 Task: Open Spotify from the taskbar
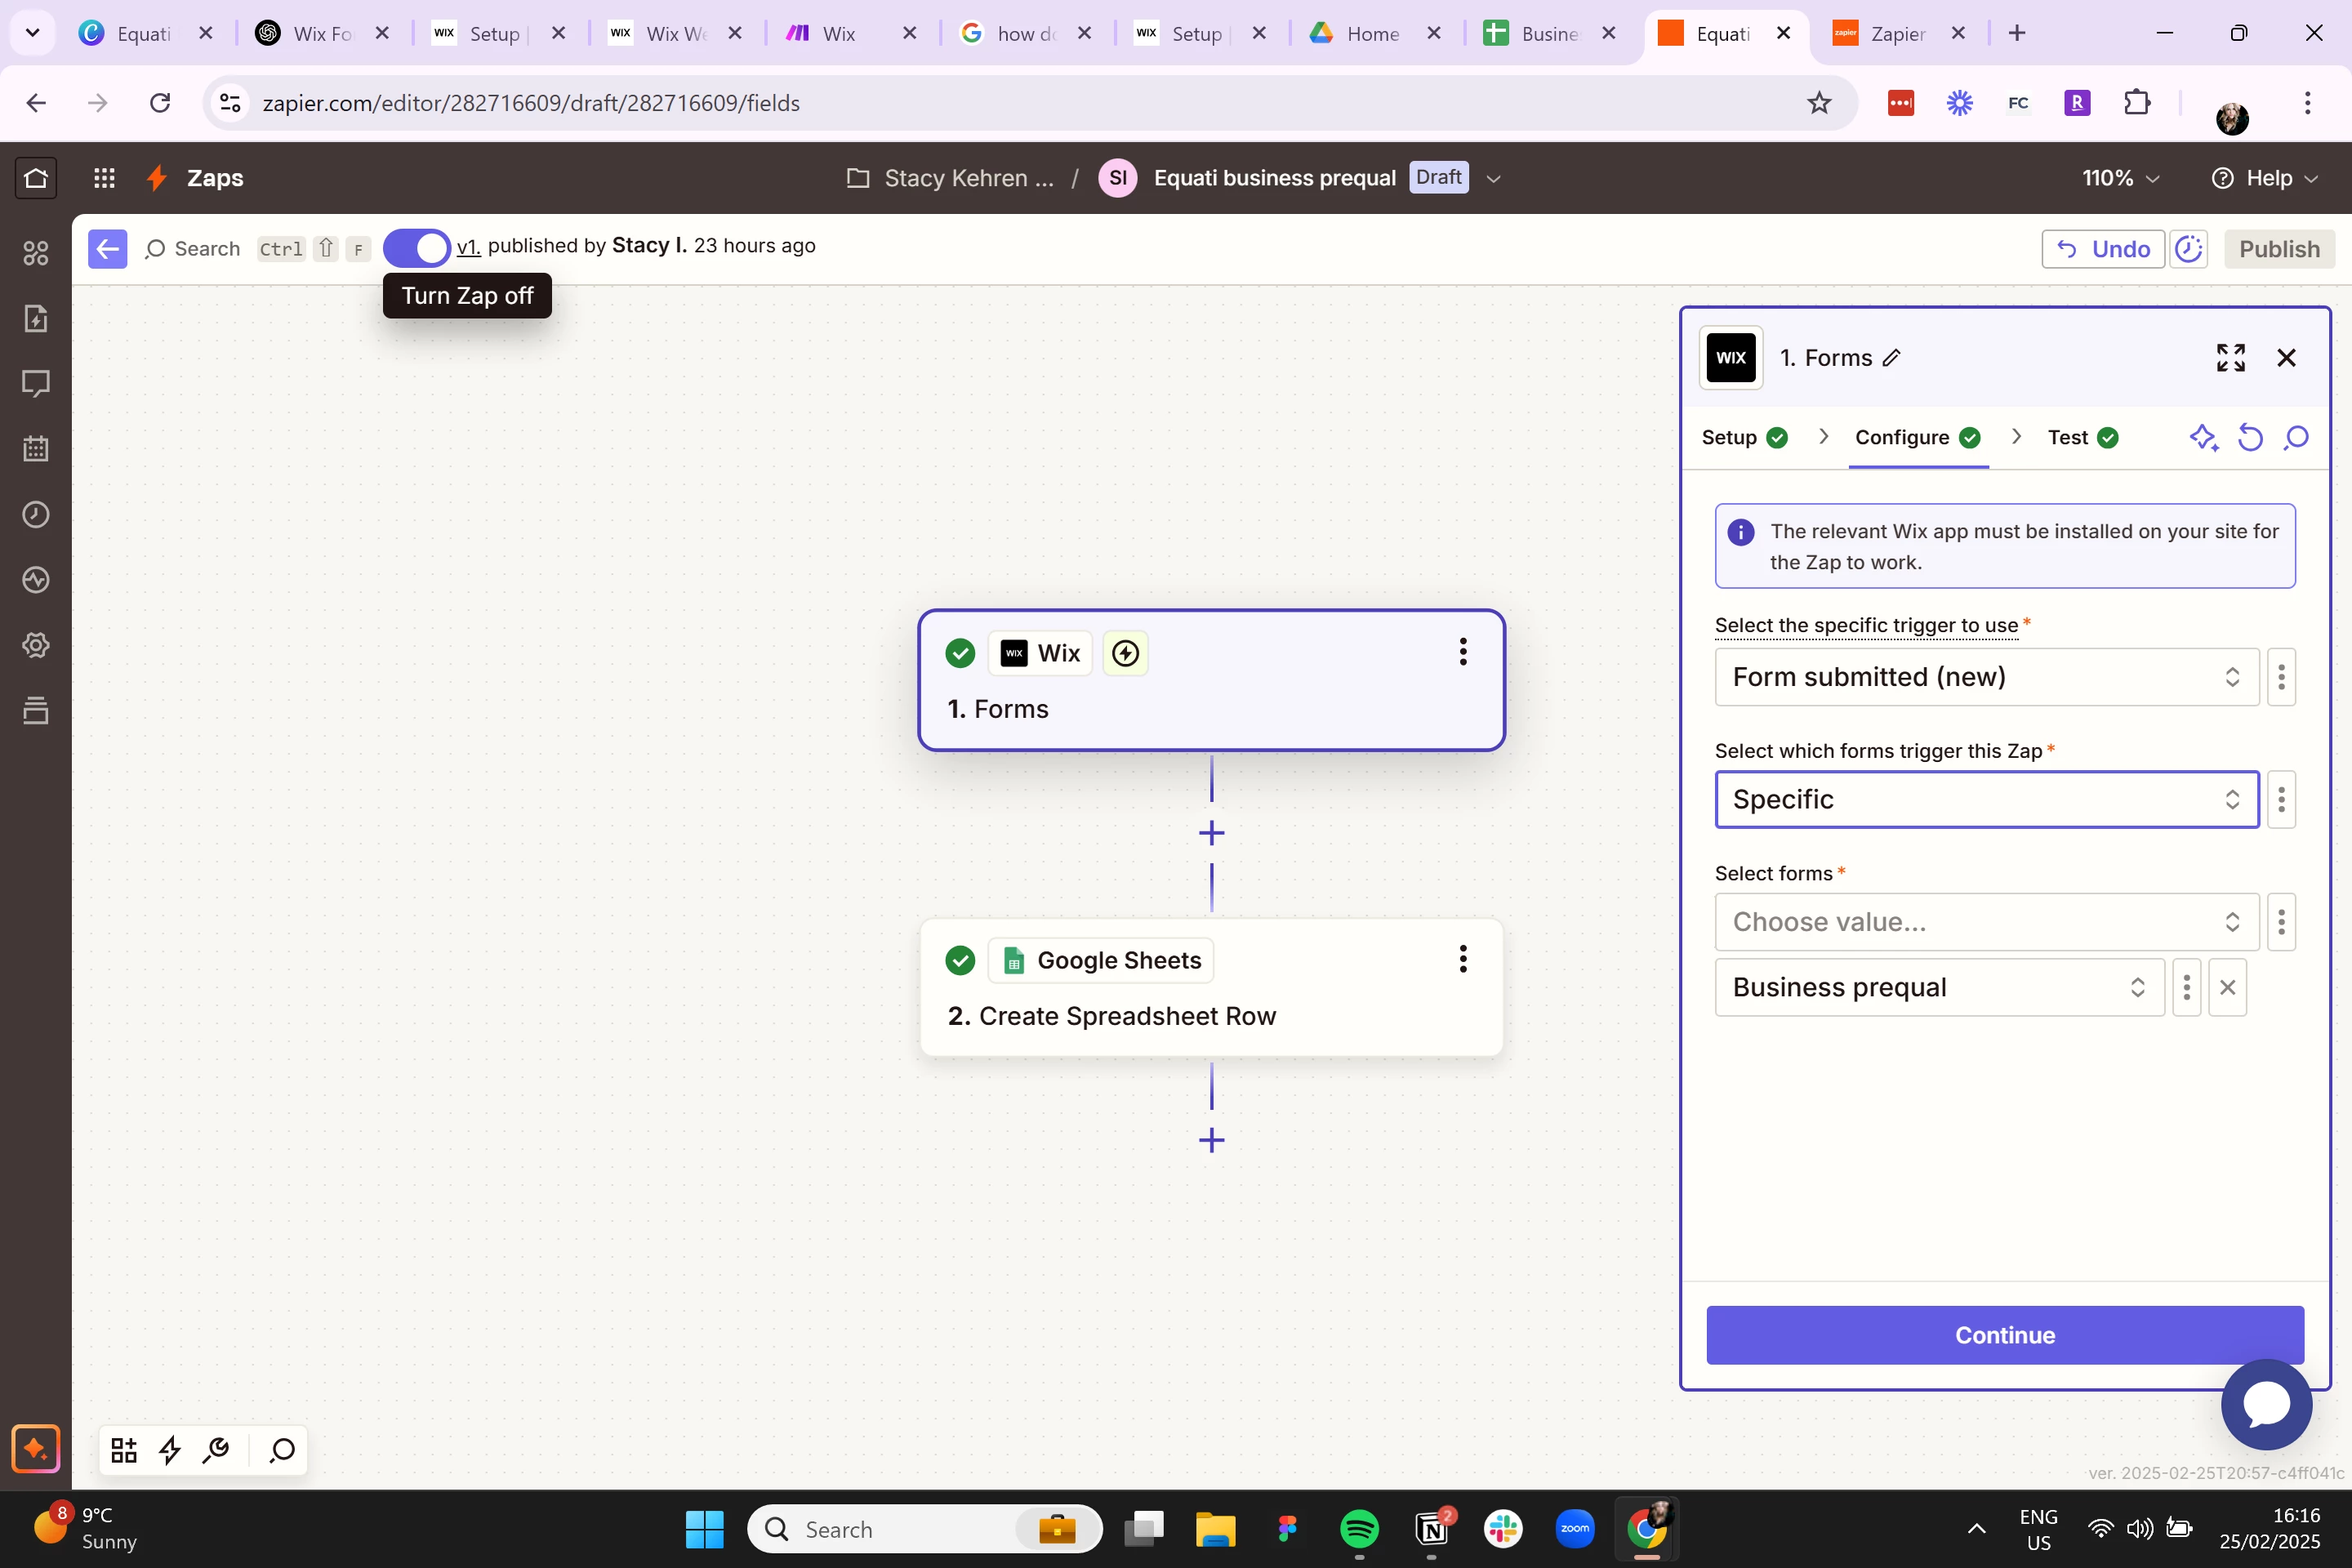[x=1358, y=1529]
